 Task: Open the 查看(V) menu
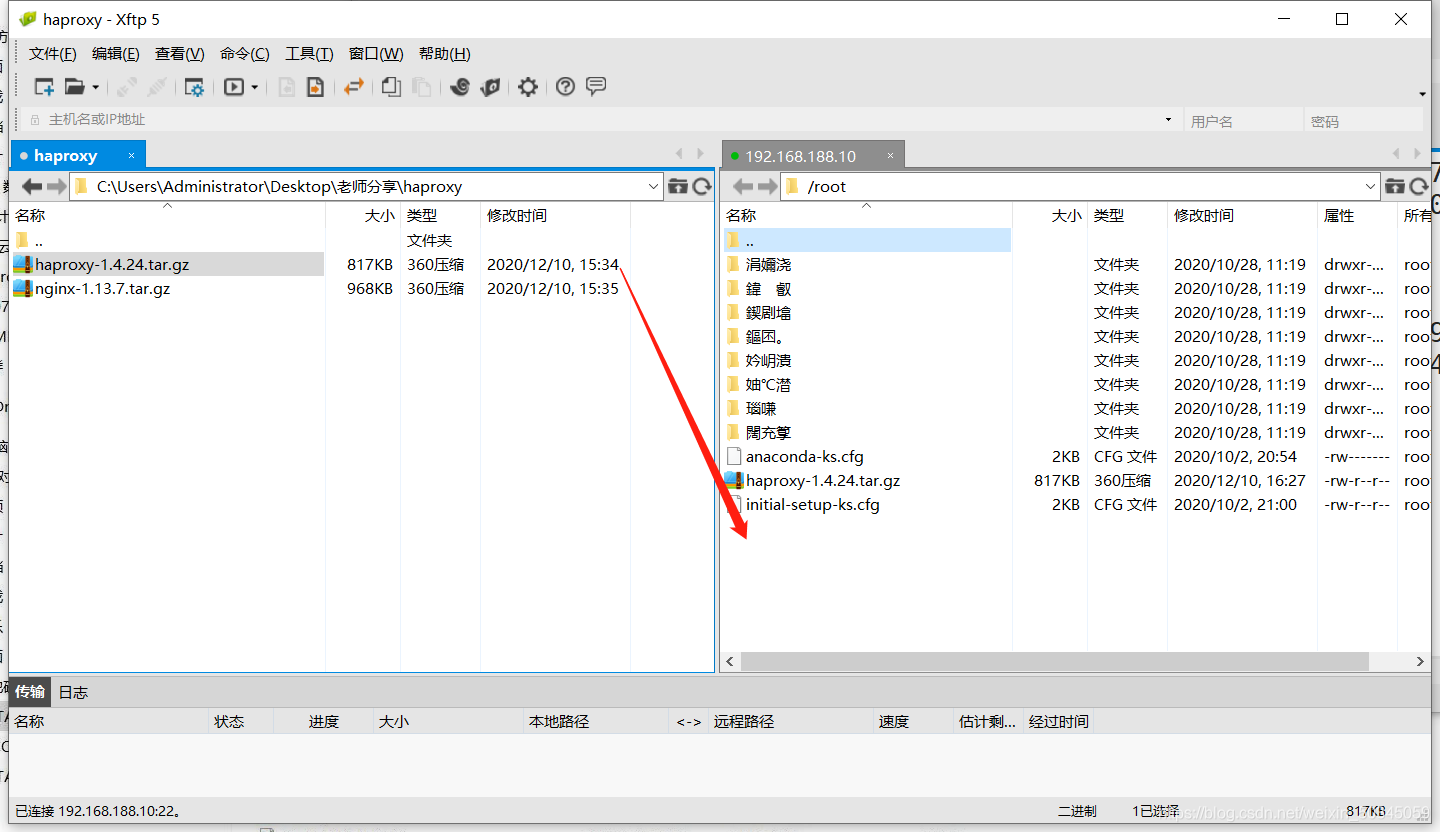(x=180, y=54)
